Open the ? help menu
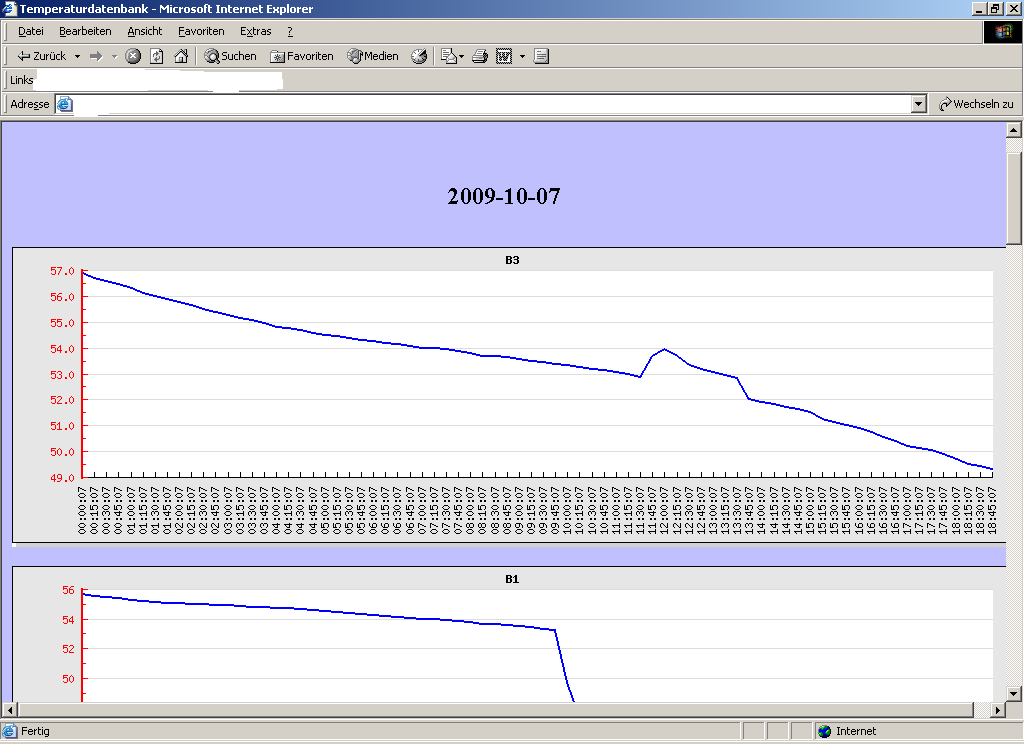 (x=290, y=31)
